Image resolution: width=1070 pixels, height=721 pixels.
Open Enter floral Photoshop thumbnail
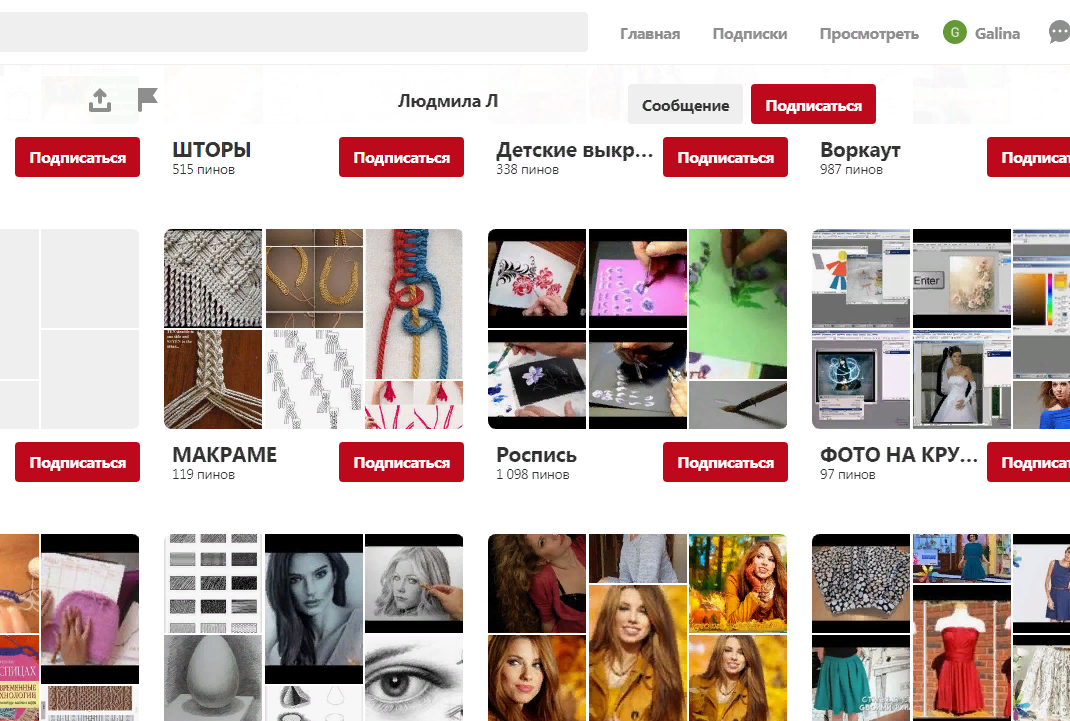[x=962, y=278]
